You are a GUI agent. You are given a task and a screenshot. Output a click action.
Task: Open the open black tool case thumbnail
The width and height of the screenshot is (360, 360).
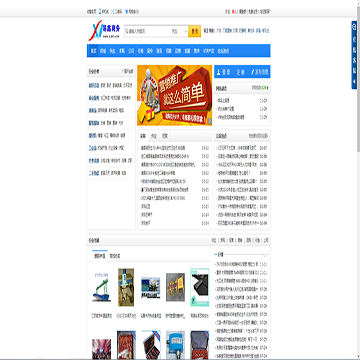click(151, 345)
